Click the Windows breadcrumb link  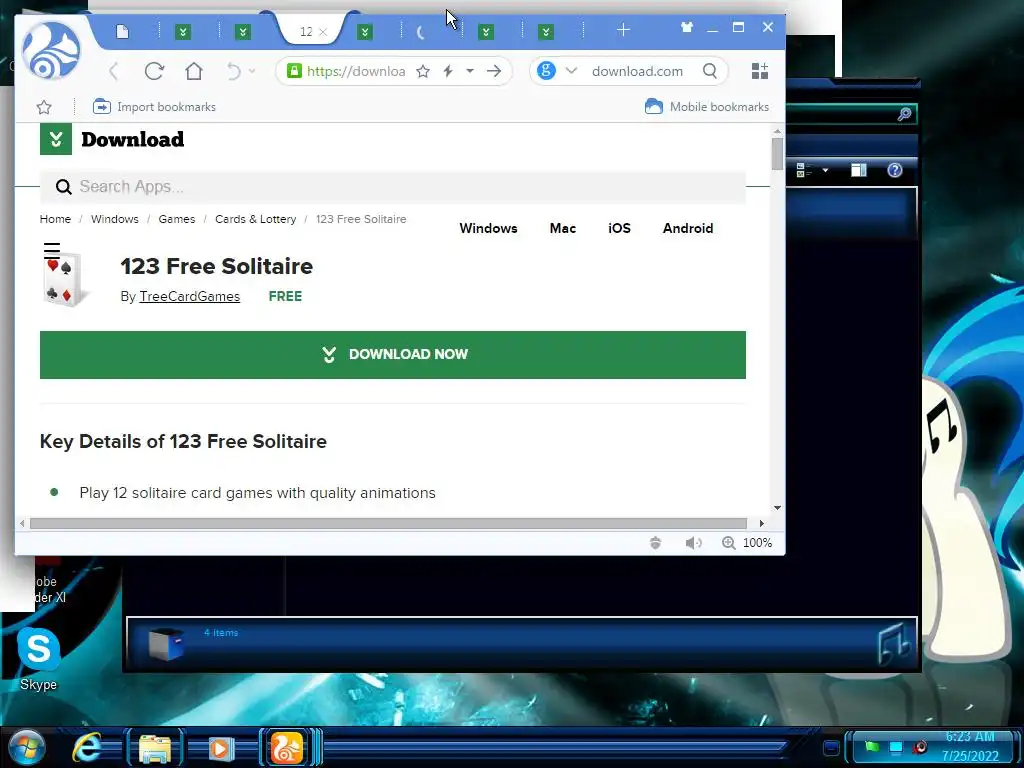click(114, 219)
